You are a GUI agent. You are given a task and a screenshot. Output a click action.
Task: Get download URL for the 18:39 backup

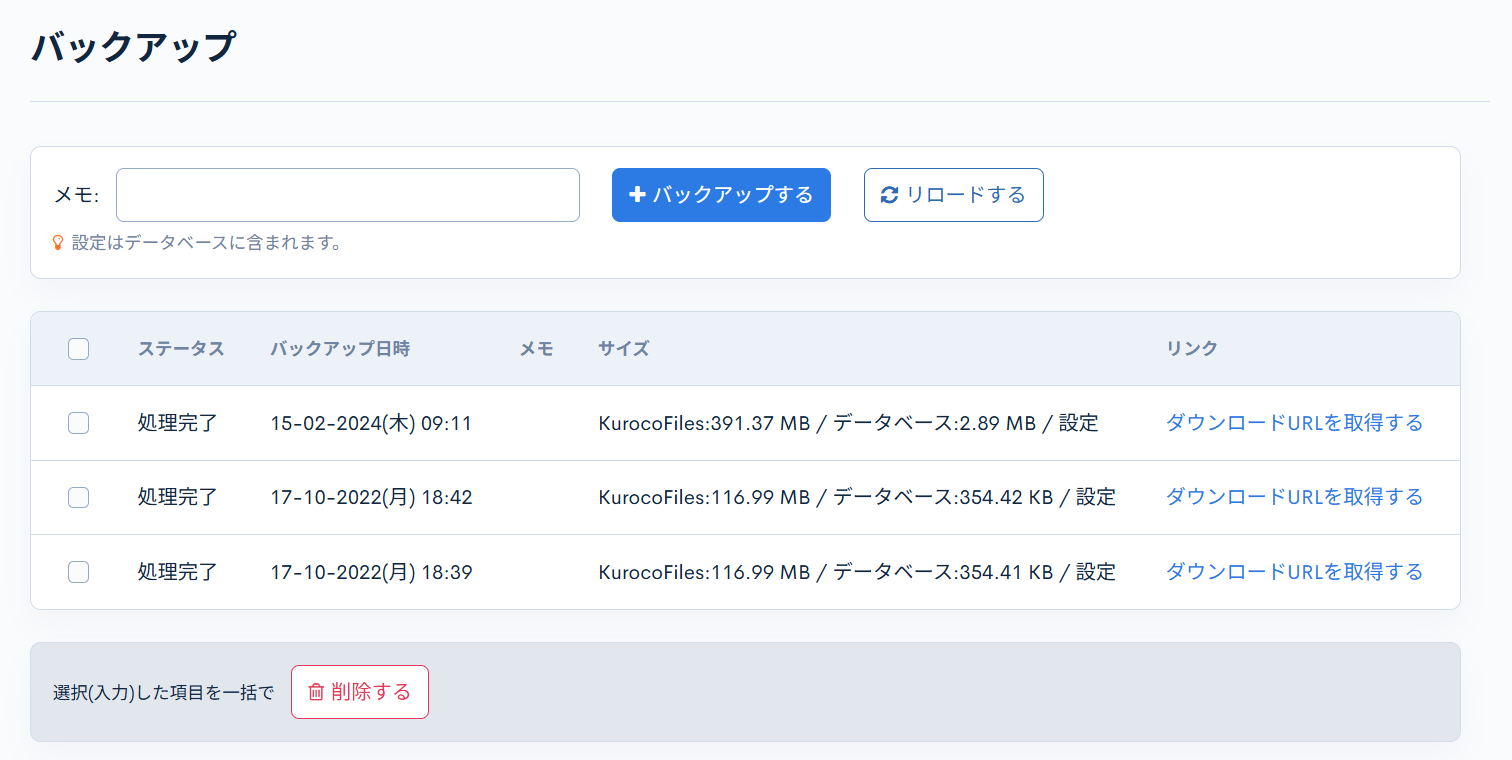coord(1294,571)
